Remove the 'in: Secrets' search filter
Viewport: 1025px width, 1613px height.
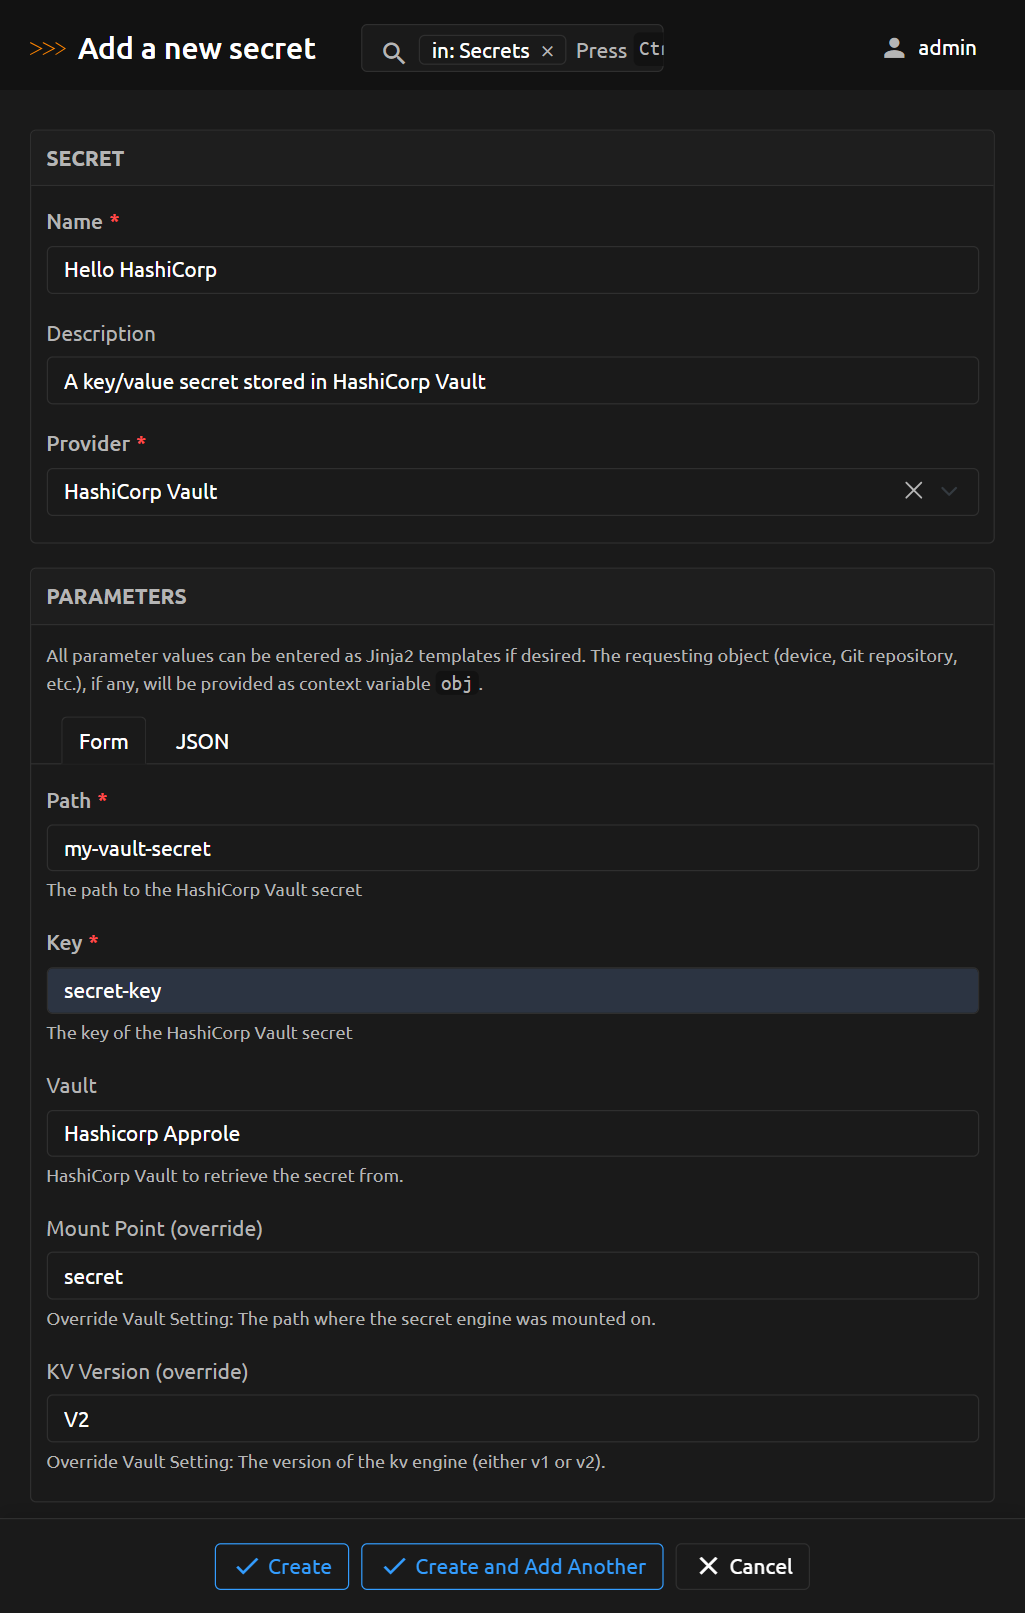tap(547, 51)
